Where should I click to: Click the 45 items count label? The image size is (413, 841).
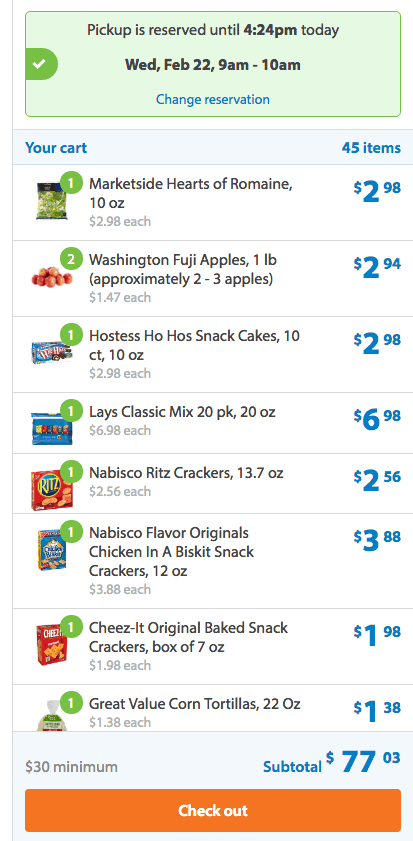(x=371, y=147)
